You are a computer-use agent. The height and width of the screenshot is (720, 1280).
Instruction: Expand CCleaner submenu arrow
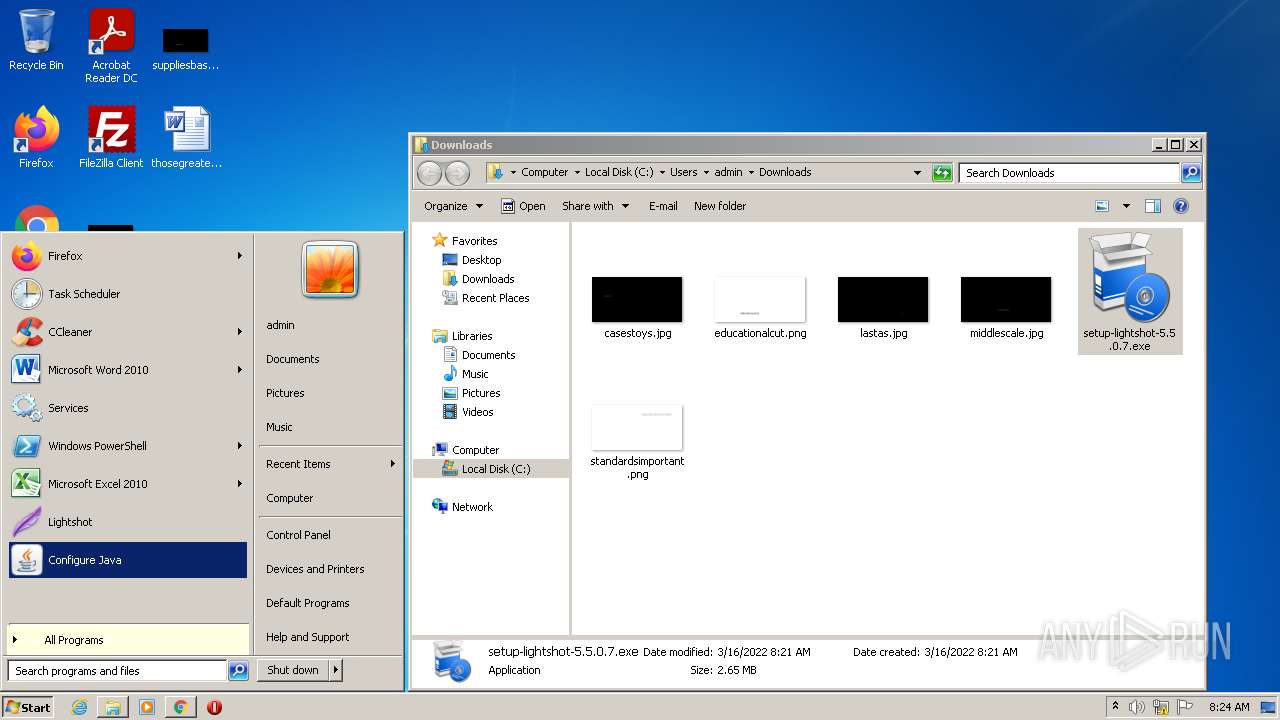240,332
